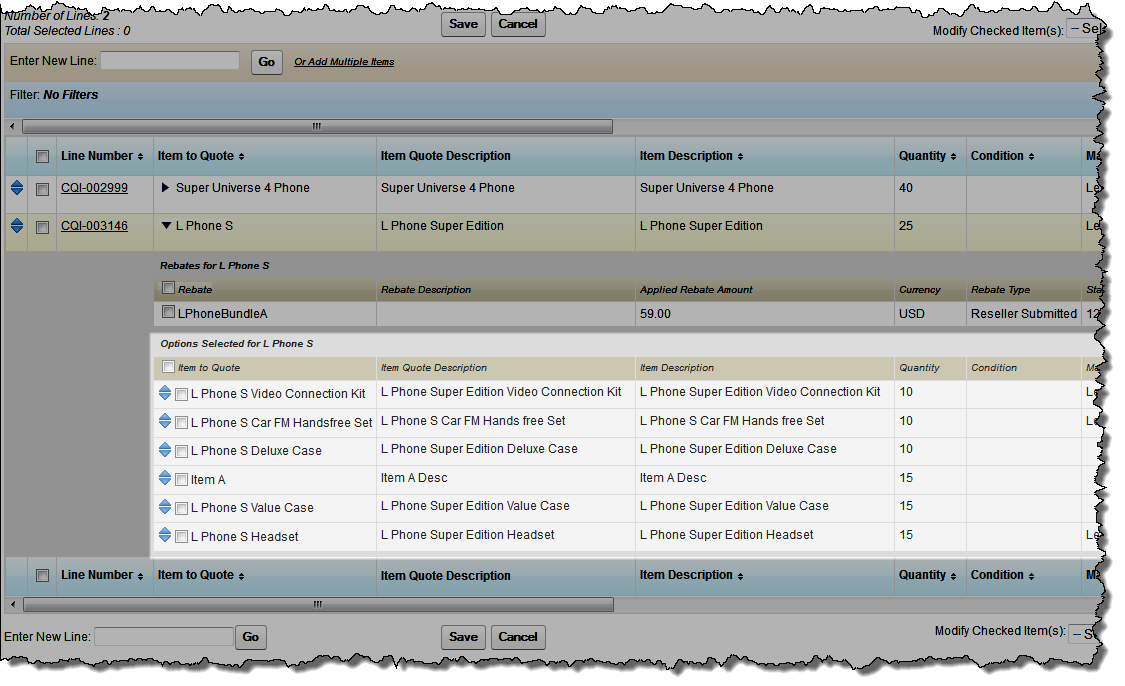Image resolution: width=1125 pixels, height=686 pixels.
Task: Click reorder arrows icon for CQI-002999 row
Action: [17, 188]
